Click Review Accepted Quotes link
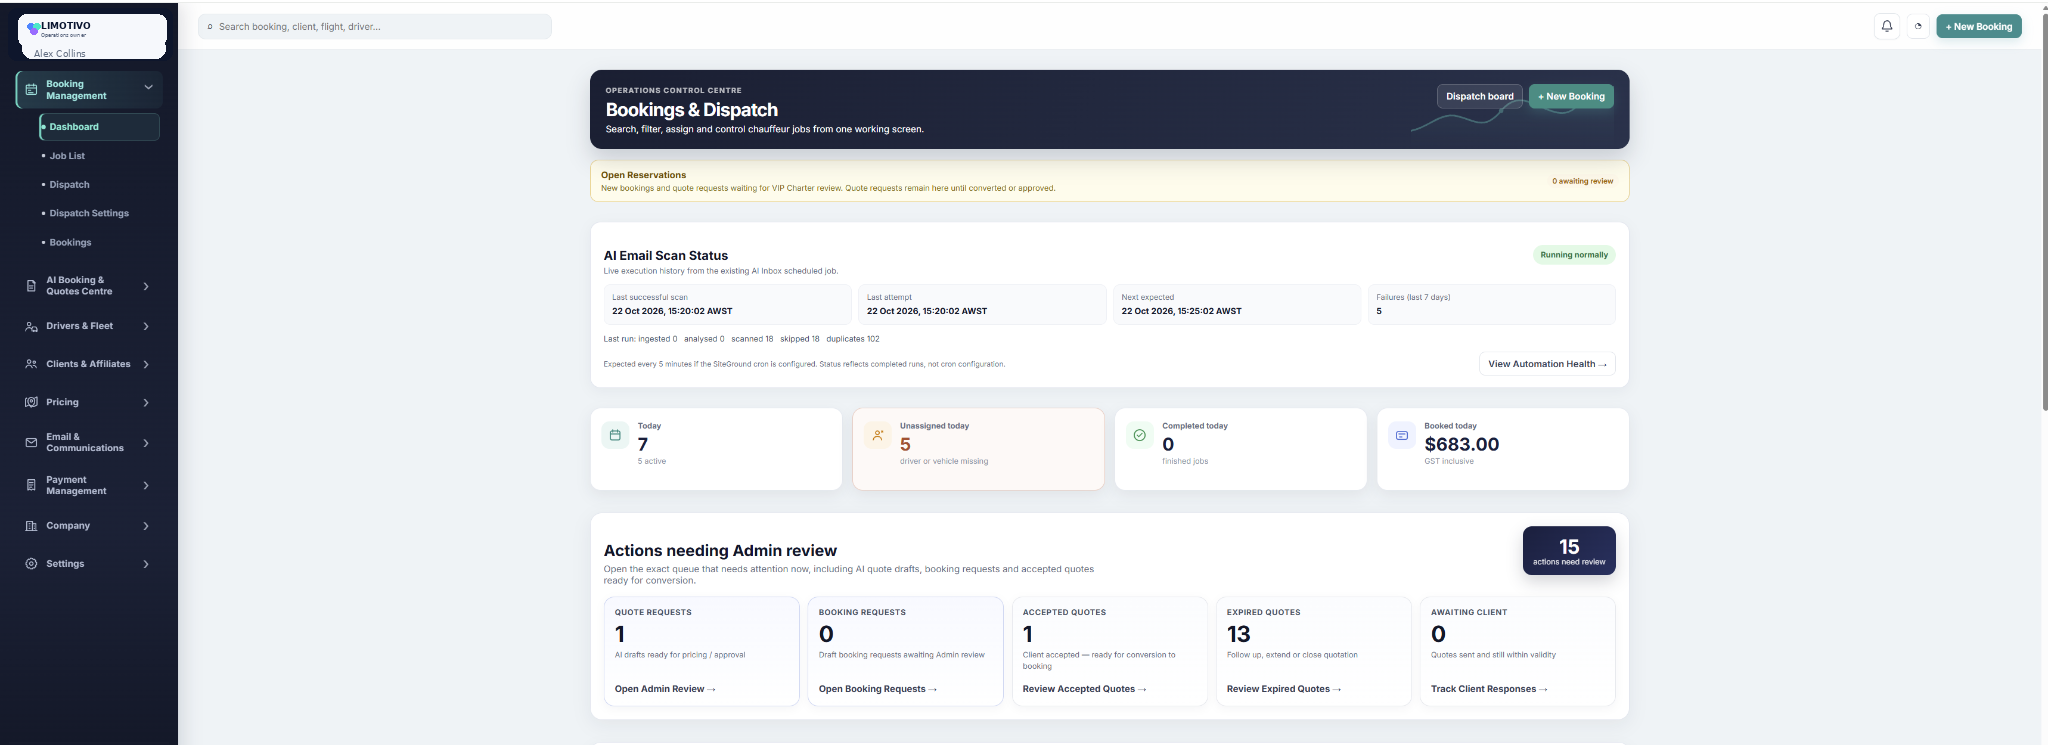 point(1084,689)
